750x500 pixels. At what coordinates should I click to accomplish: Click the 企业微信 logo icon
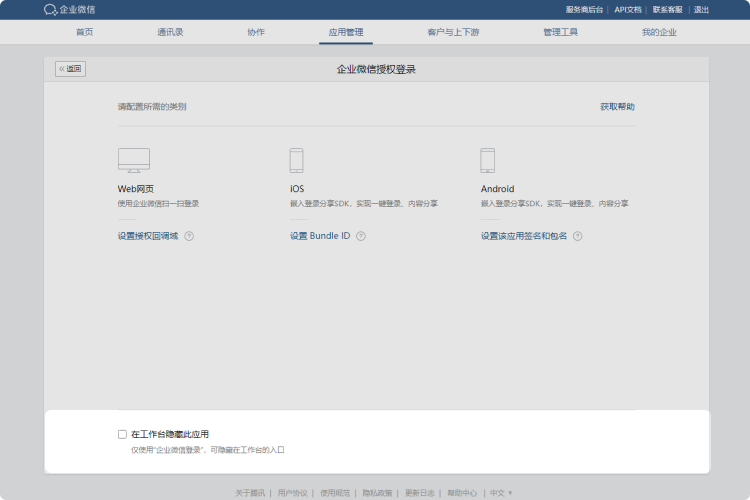[50, 10]
